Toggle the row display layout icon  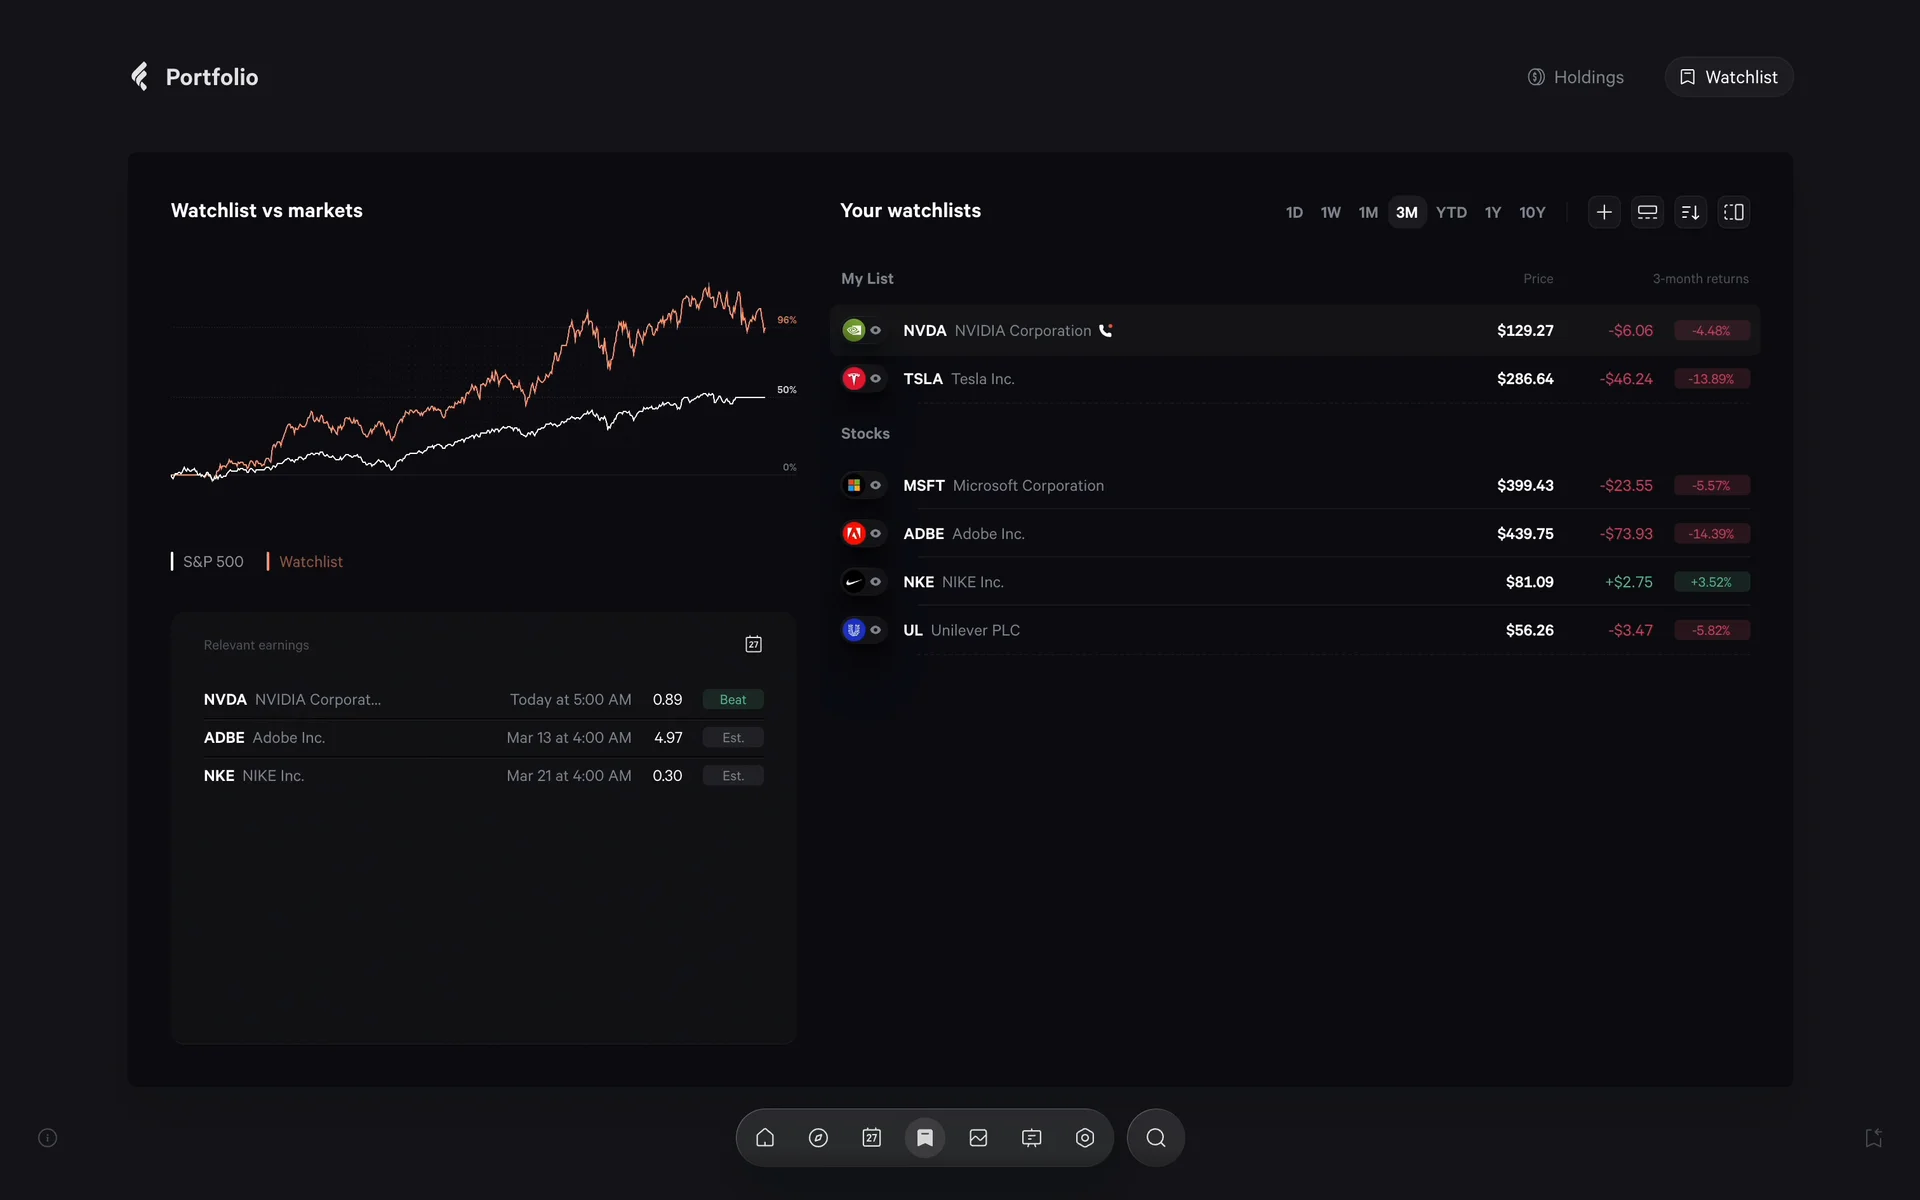[x=1647, y=212]
